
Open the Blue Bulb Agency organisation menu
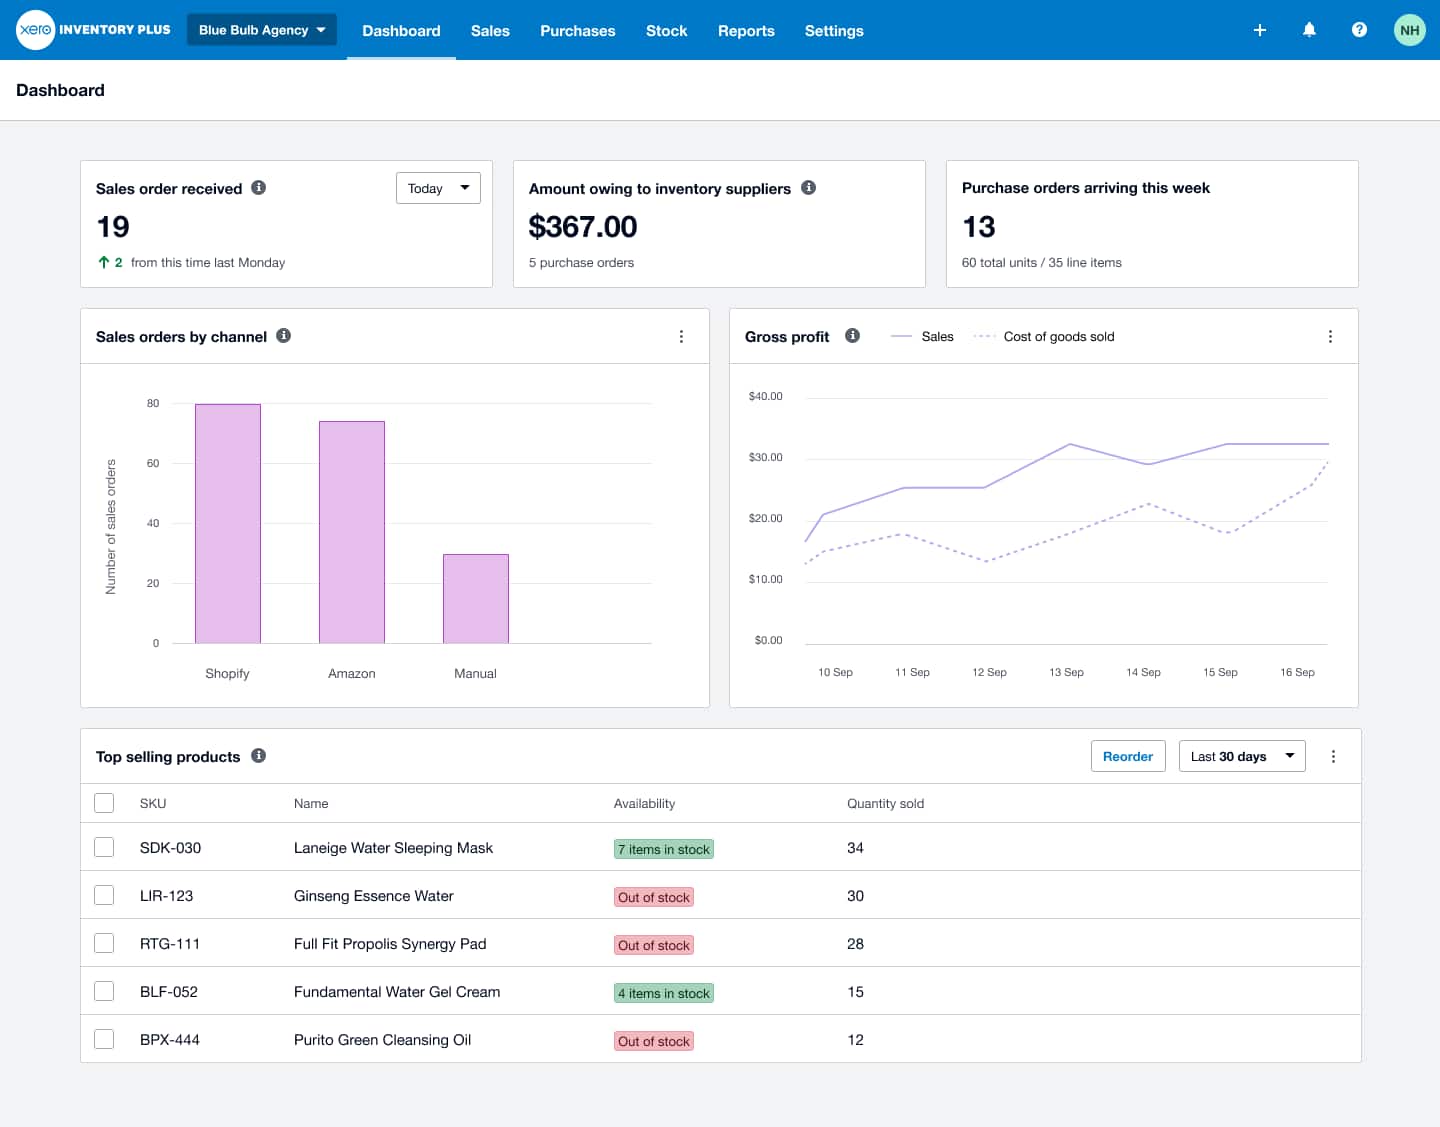coord(261,30)
